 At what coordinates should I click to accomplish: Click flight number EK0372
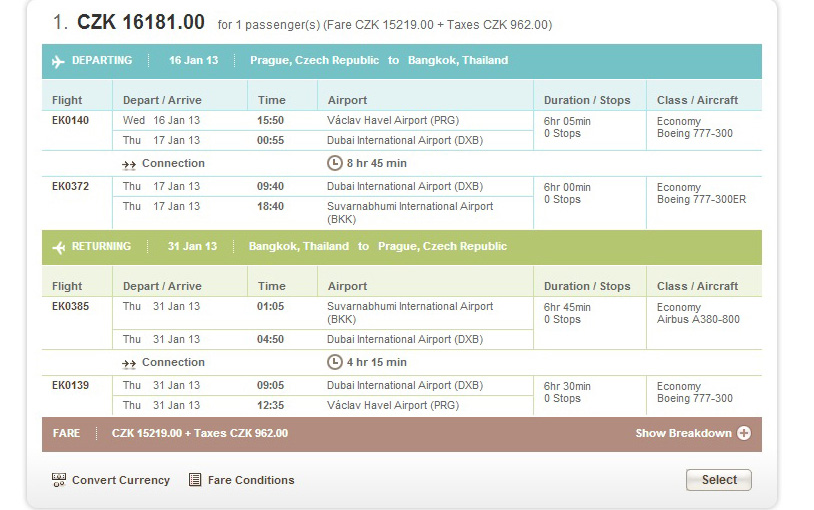click(70, 186)
